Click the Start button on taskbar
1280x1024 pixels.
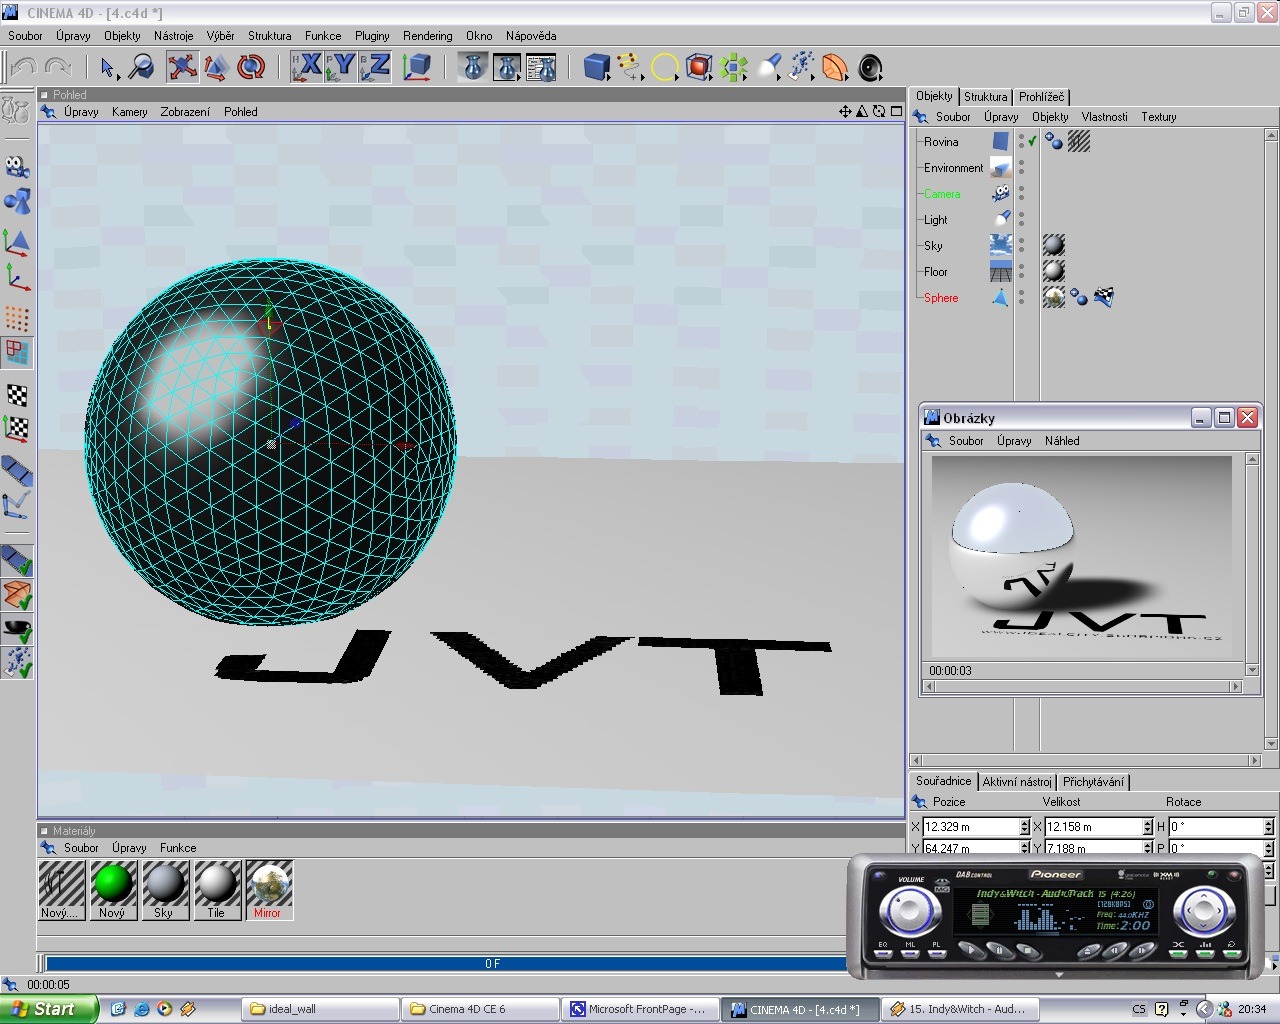point(49,1009)
